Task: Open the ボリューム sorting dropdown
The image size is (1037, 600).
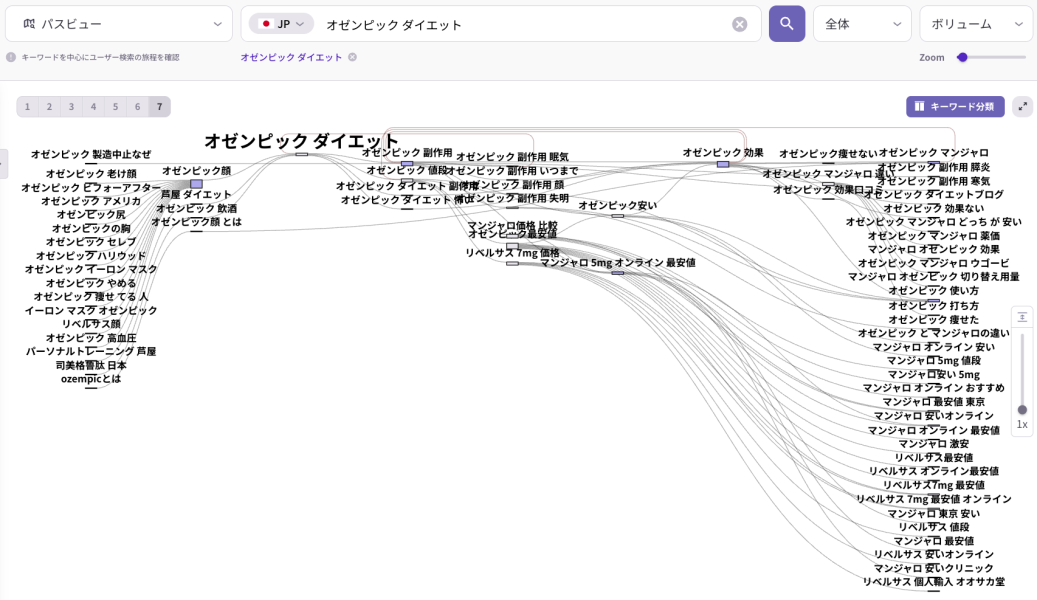Action: tap(975, 23)
